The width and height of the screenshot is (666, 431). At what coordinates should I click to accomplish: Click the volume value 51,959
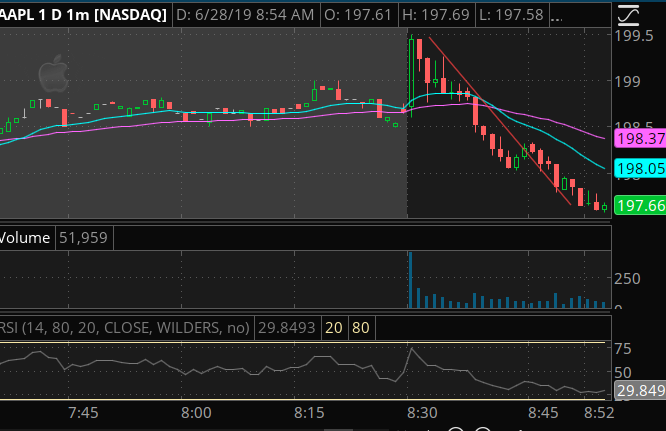pyautogui.click(x=83, y=238)
